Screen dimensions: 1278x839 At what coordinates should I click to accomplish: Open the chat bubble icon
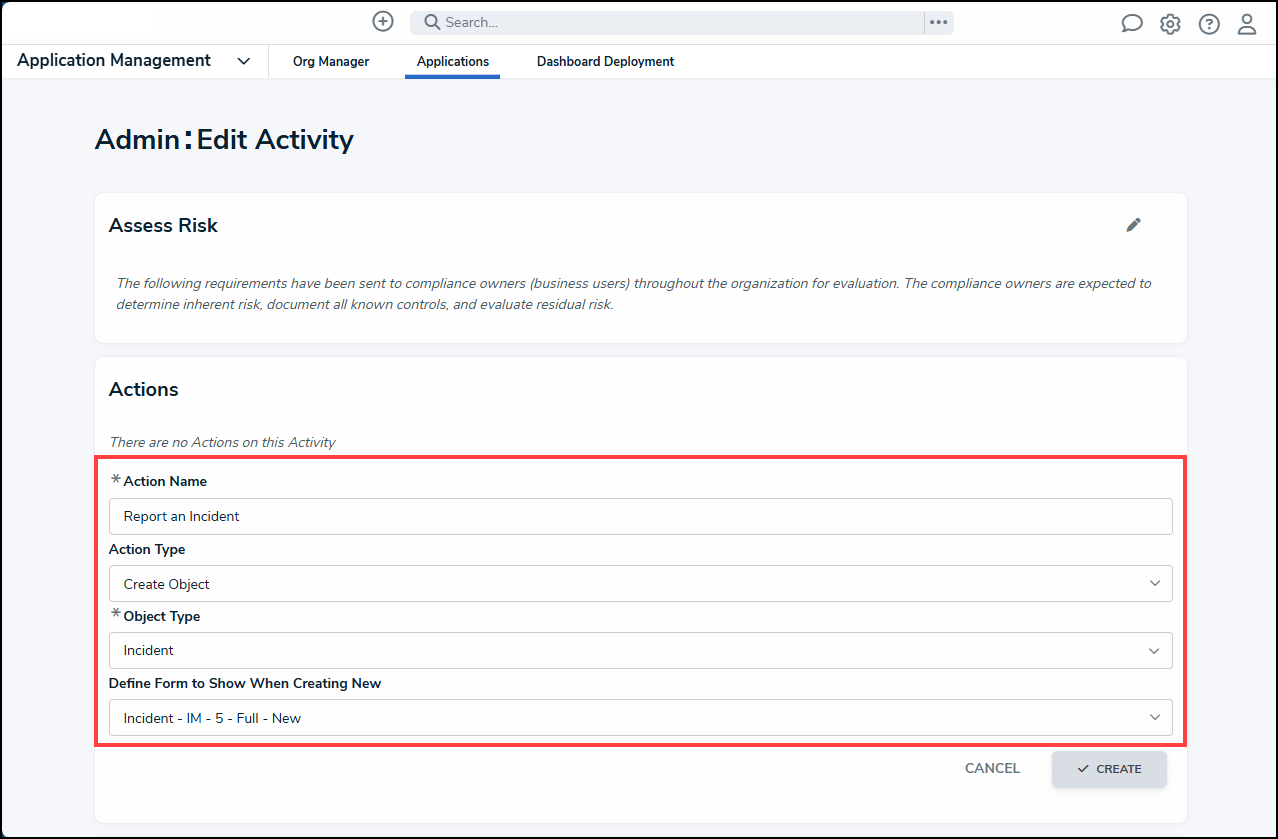[1131, 24]
